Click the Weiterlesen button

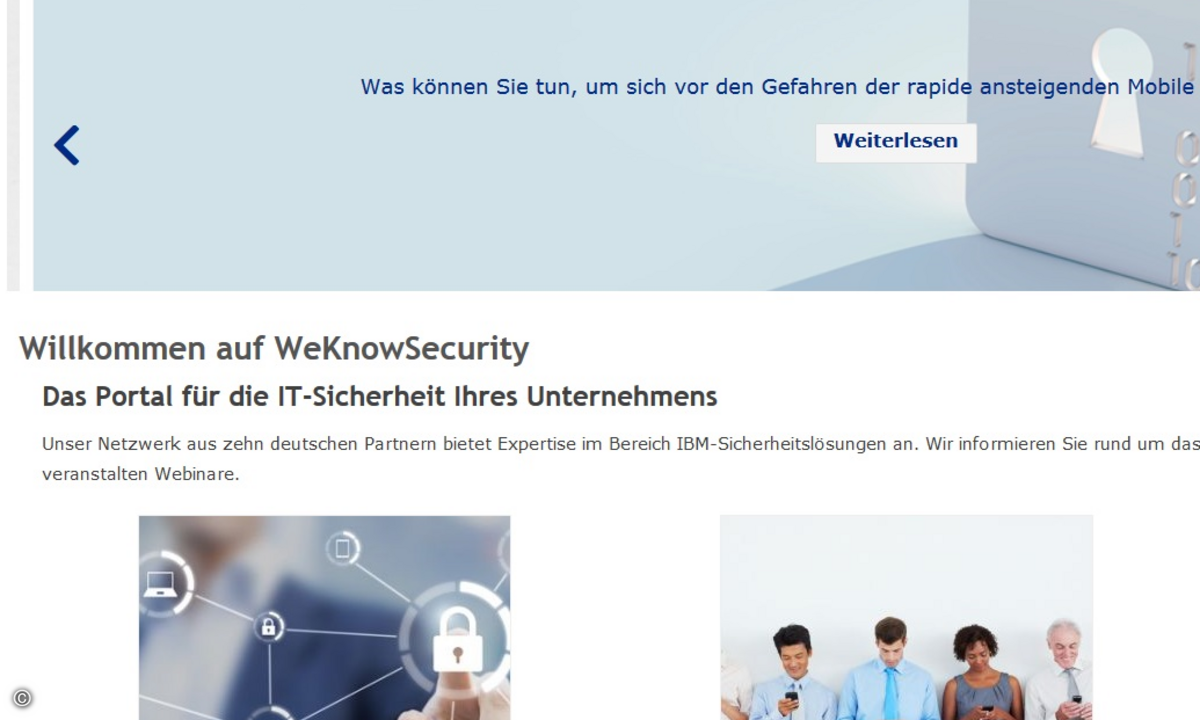tap(896, 142)
